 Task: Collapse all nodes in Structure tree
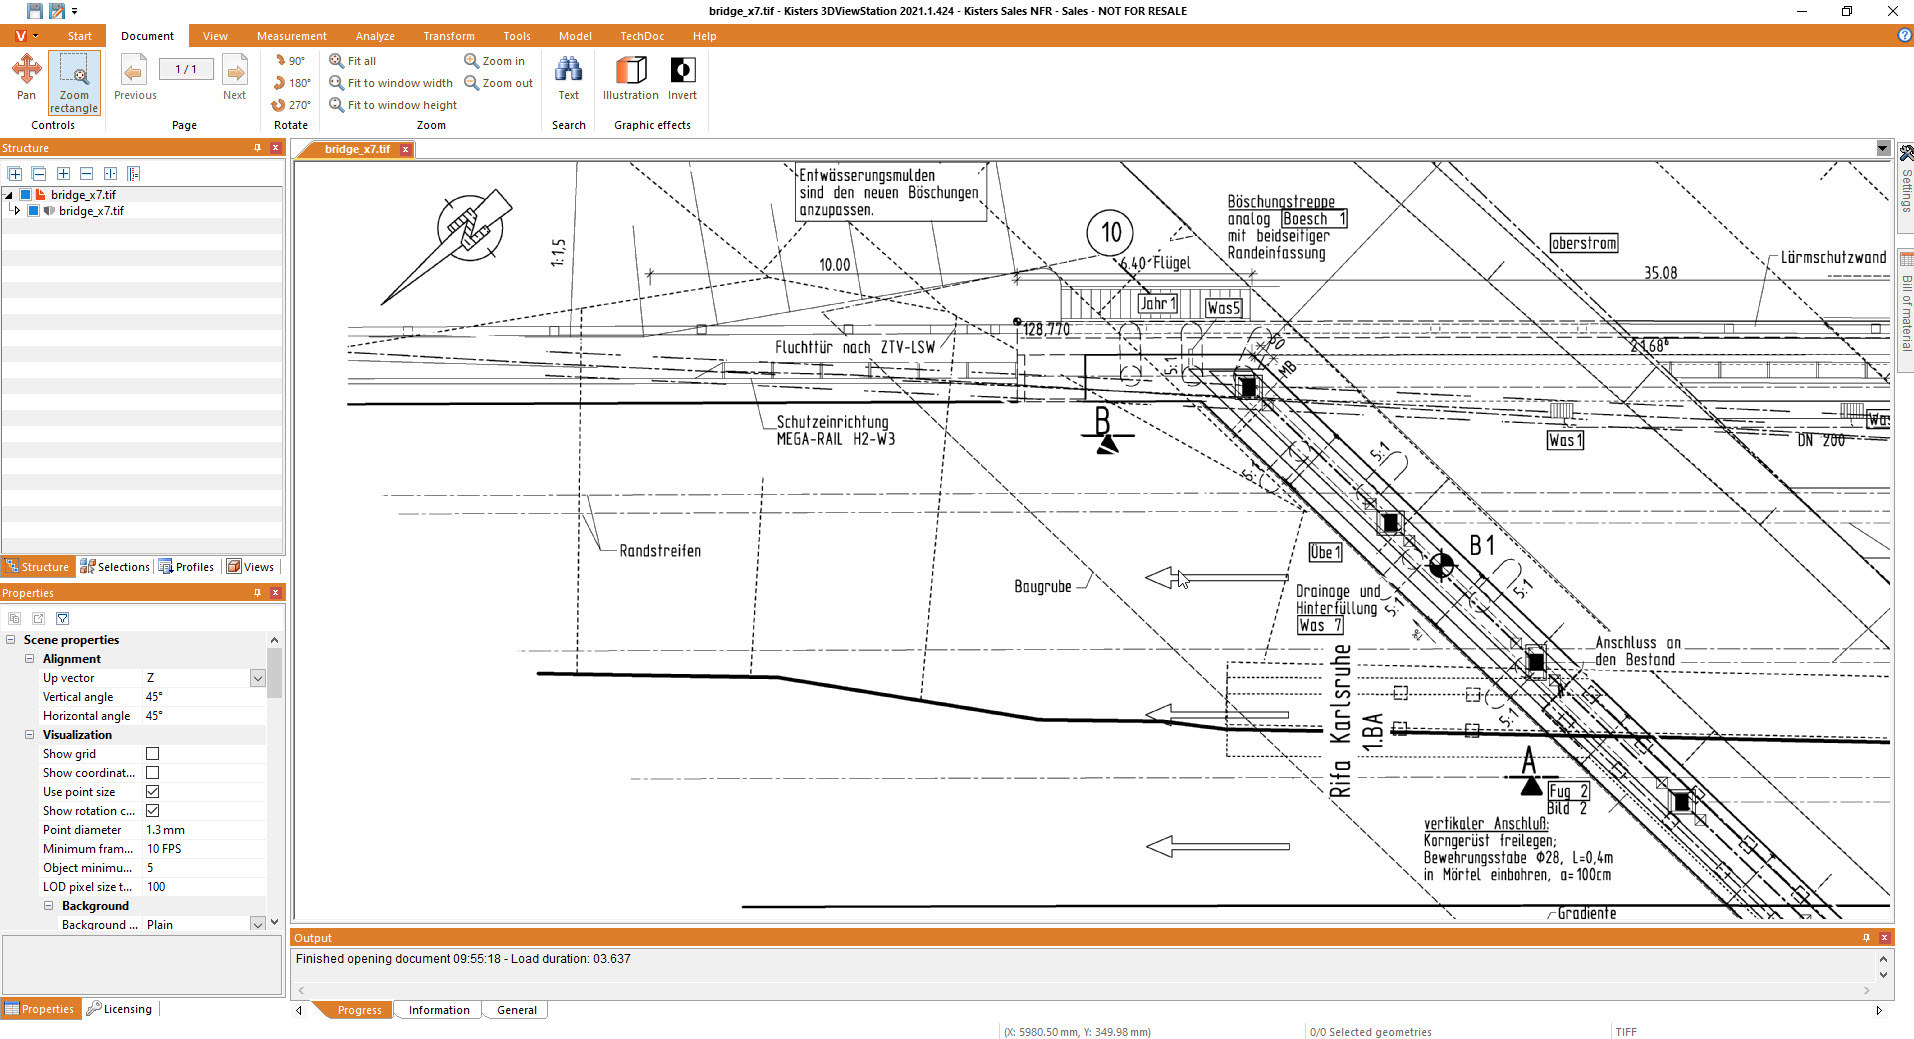coord(39,174)
